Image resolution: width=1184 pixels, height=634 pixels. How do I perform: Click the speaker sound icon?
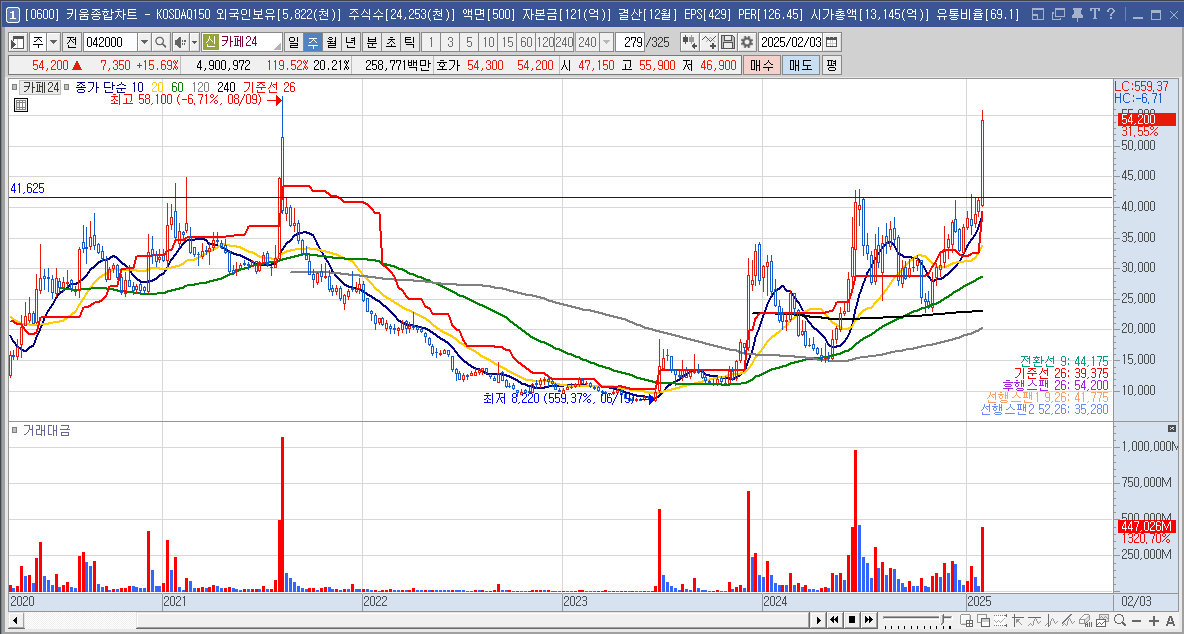point(180,42)
